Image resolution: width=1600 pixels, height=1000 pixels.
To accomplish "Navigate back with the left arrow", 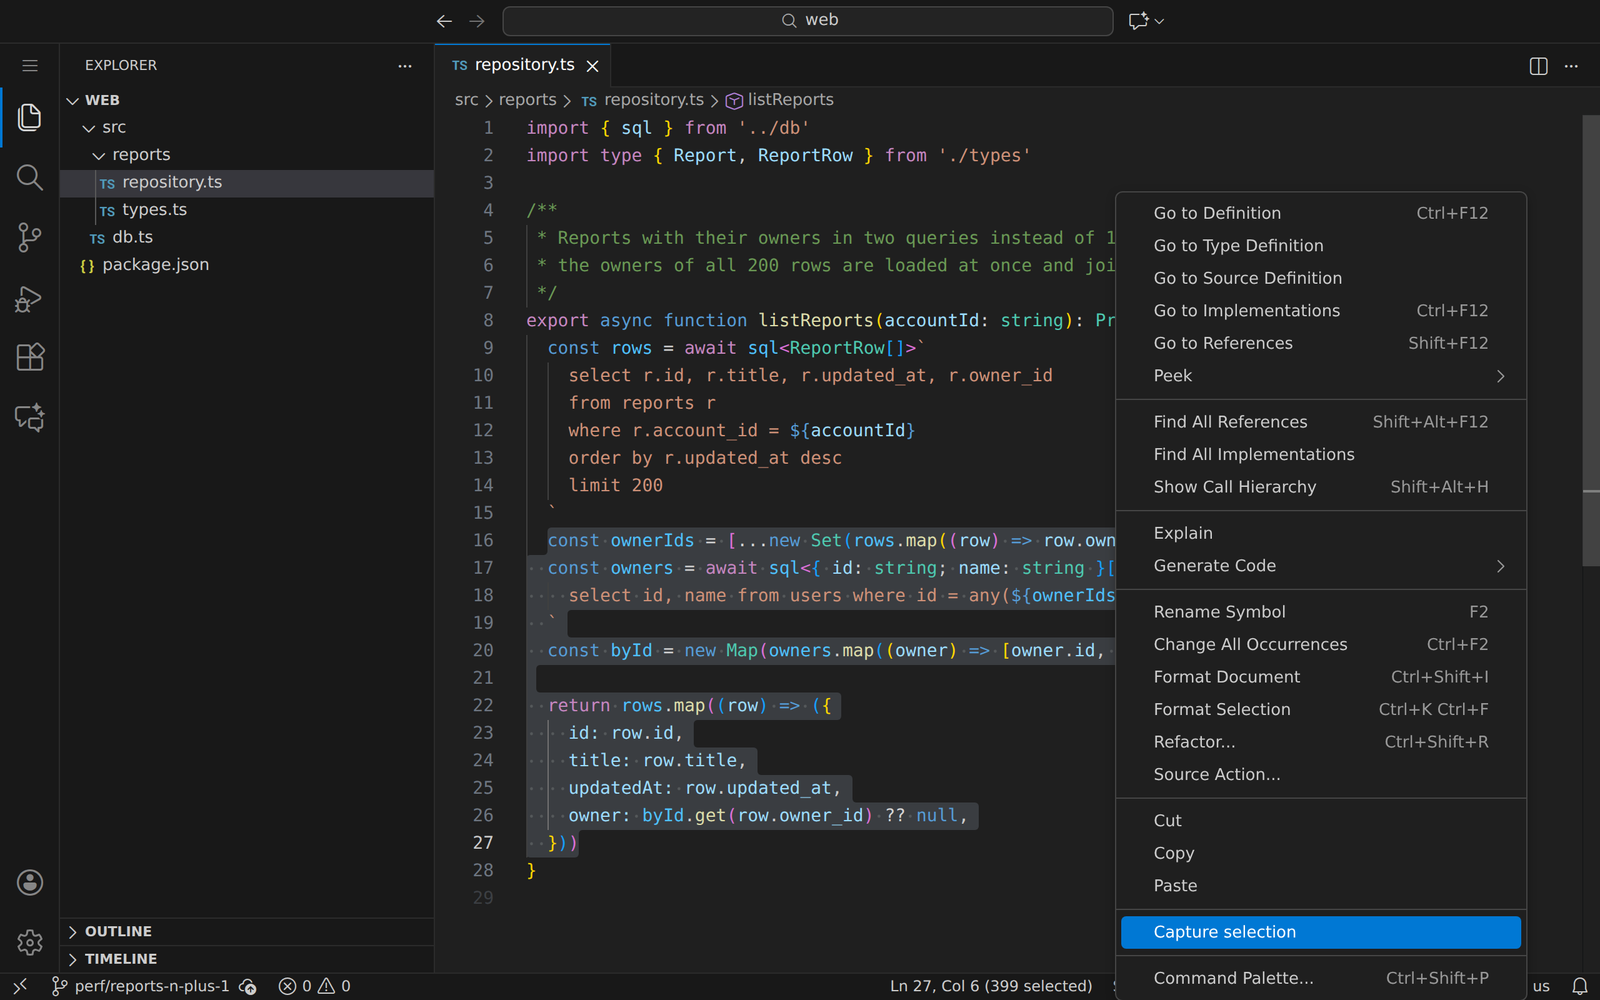I will [x=445, y=21].
